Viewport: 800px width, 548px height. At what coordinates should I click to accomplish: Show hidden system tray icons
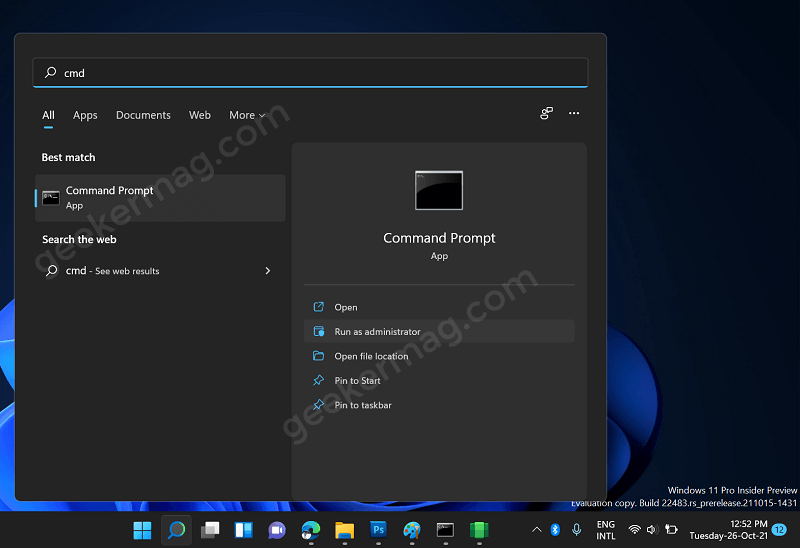click(537, 530)
